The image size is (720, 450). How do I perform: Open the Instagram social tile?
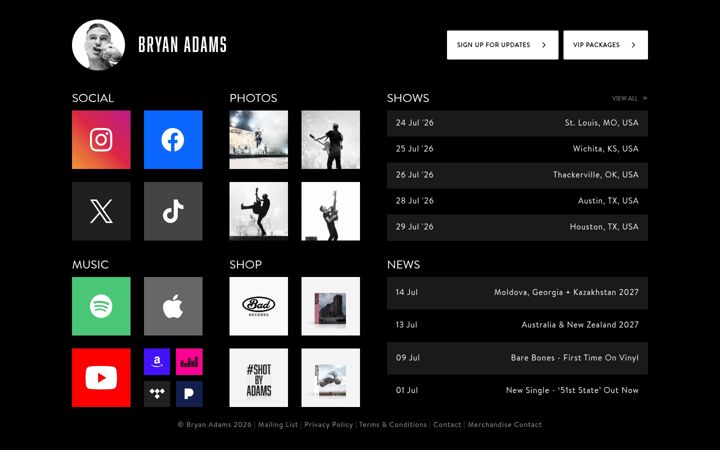(101, 140)
